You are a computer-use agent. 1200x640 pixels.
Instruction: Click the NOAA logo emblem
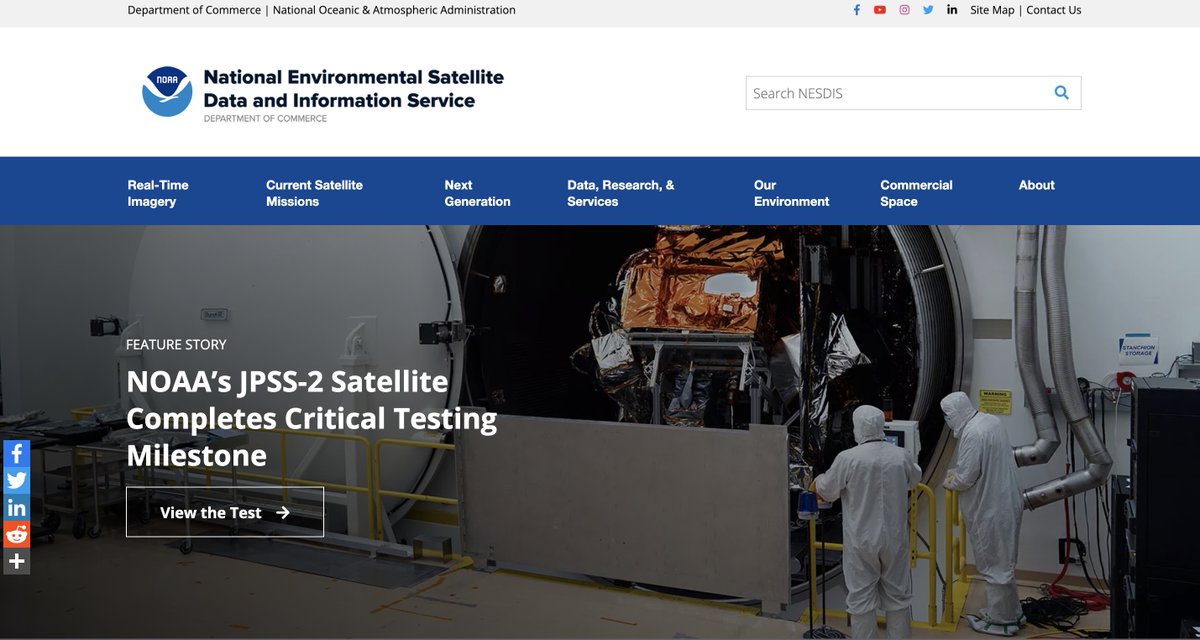pyautogui.click(x=167, y=91)
